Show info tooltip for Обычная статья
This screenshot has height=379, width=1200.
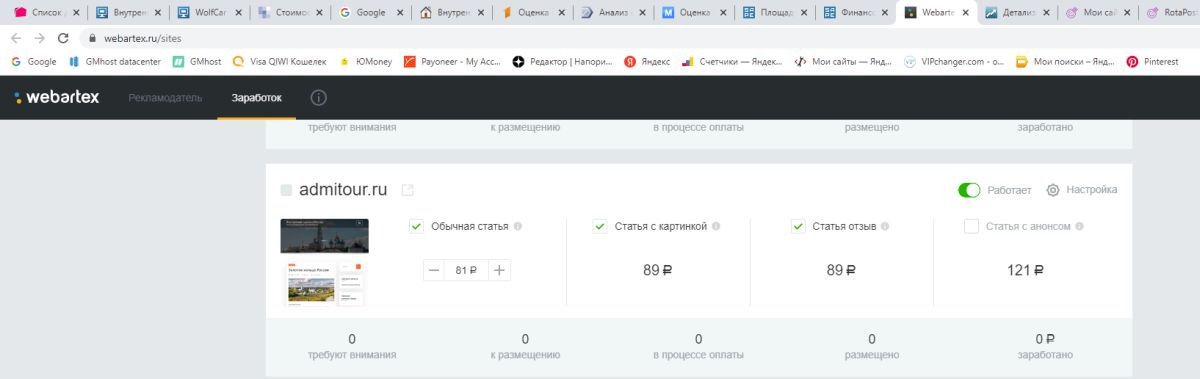coord(518,227)
